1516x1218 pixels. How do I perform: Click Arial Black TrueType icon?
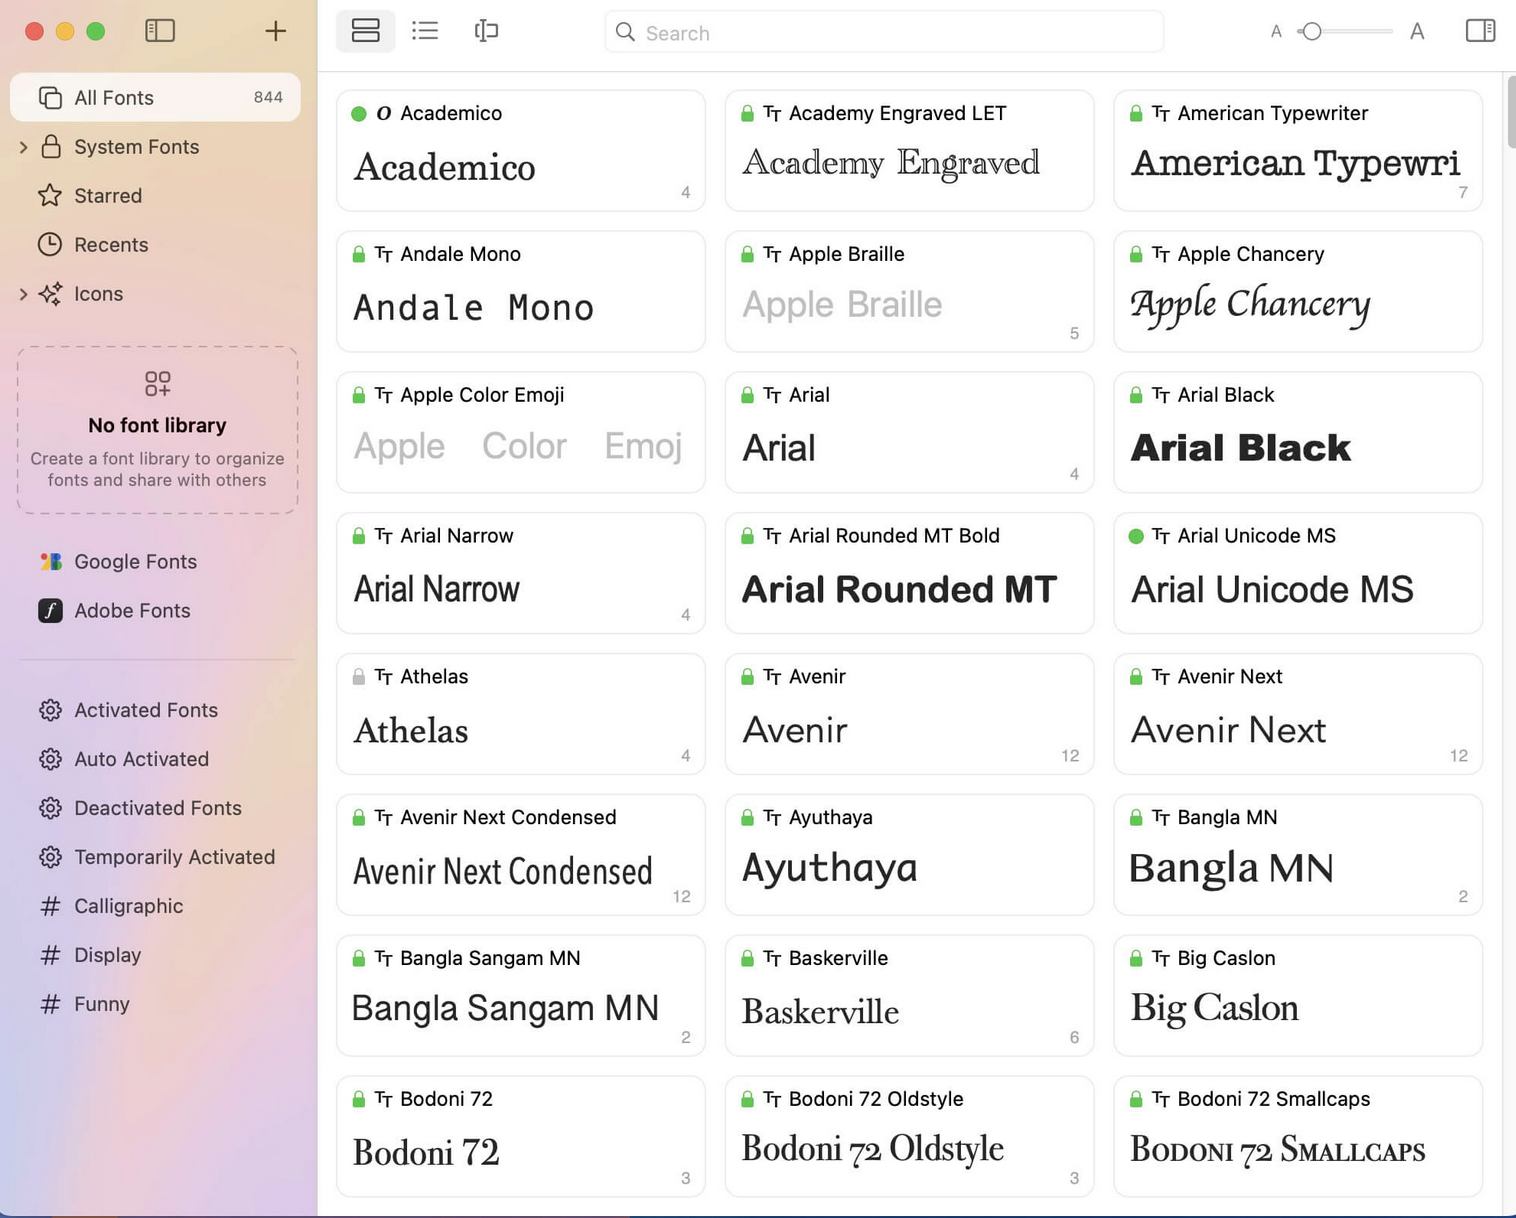tap(1161, 395)
